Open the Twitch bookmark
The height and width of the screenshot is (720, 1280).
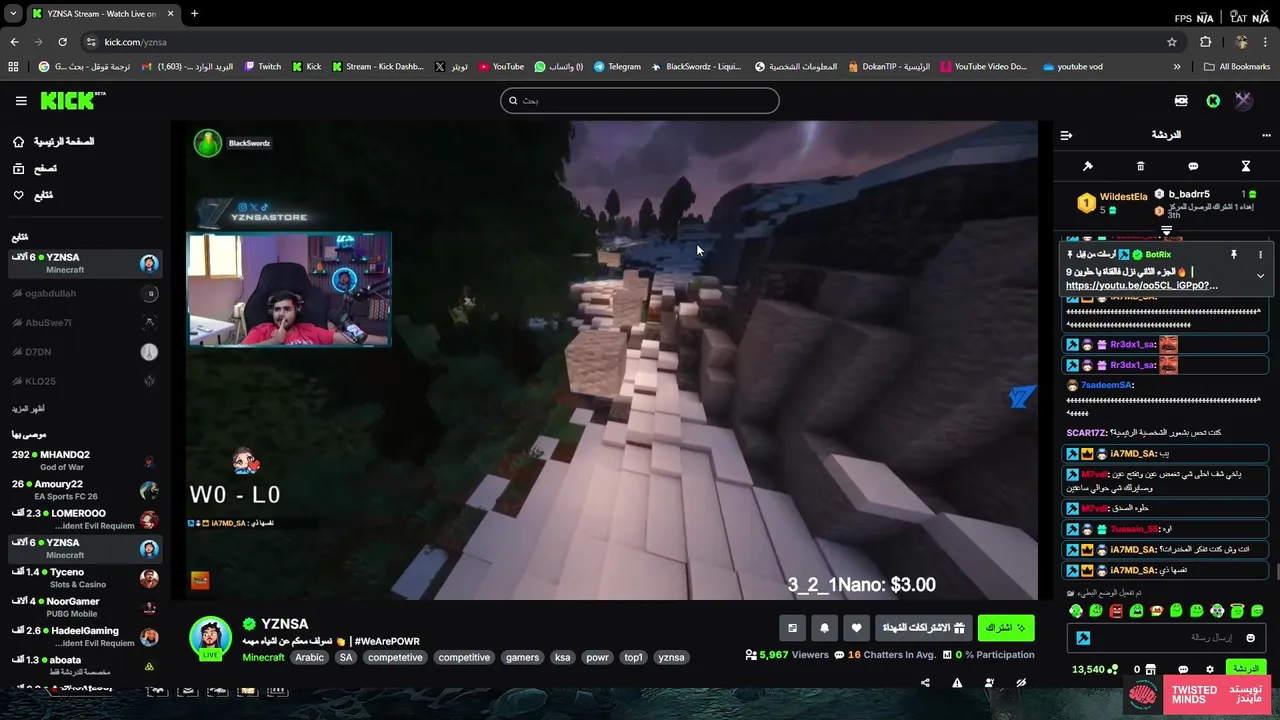point(262,67)
